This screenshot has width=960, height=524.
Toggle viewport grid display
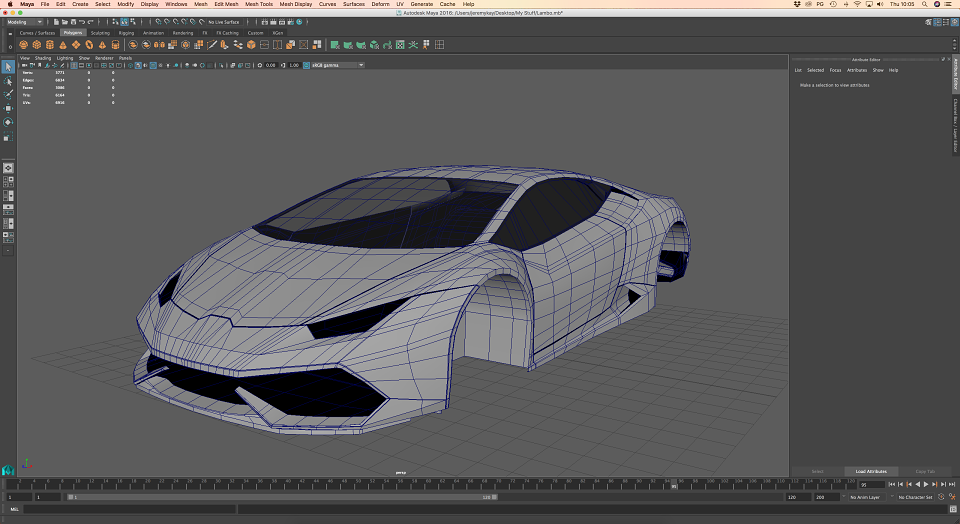click(74, 65)
